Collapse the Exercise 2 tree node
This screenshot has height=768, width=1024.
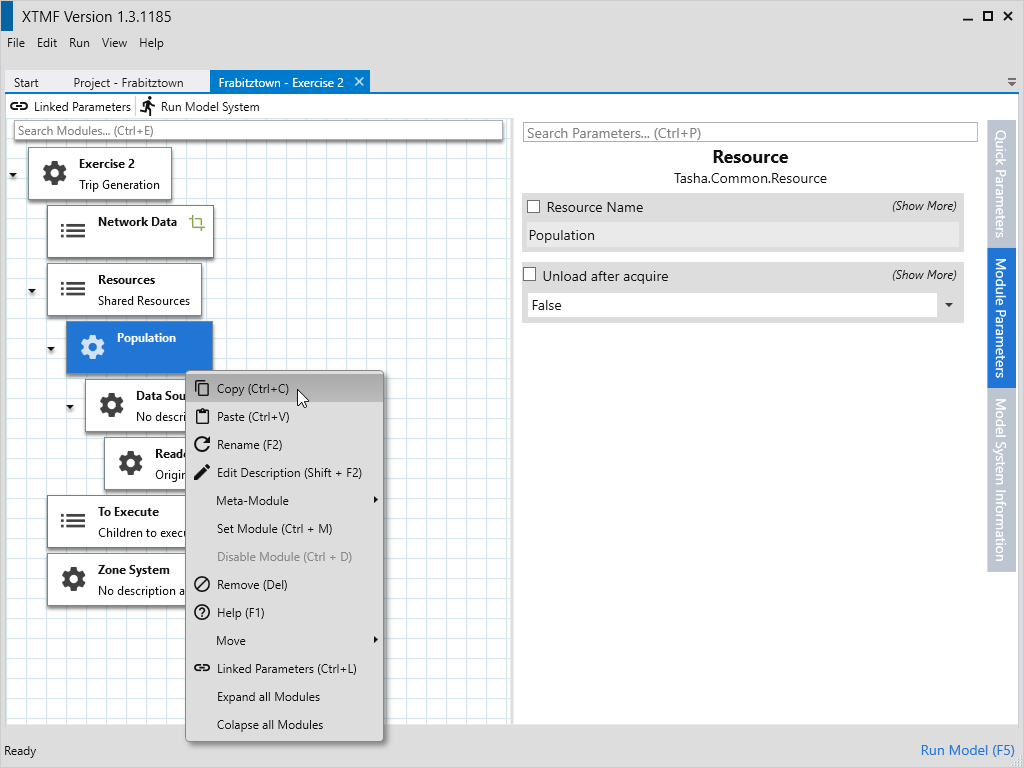[x=13, y=175]
